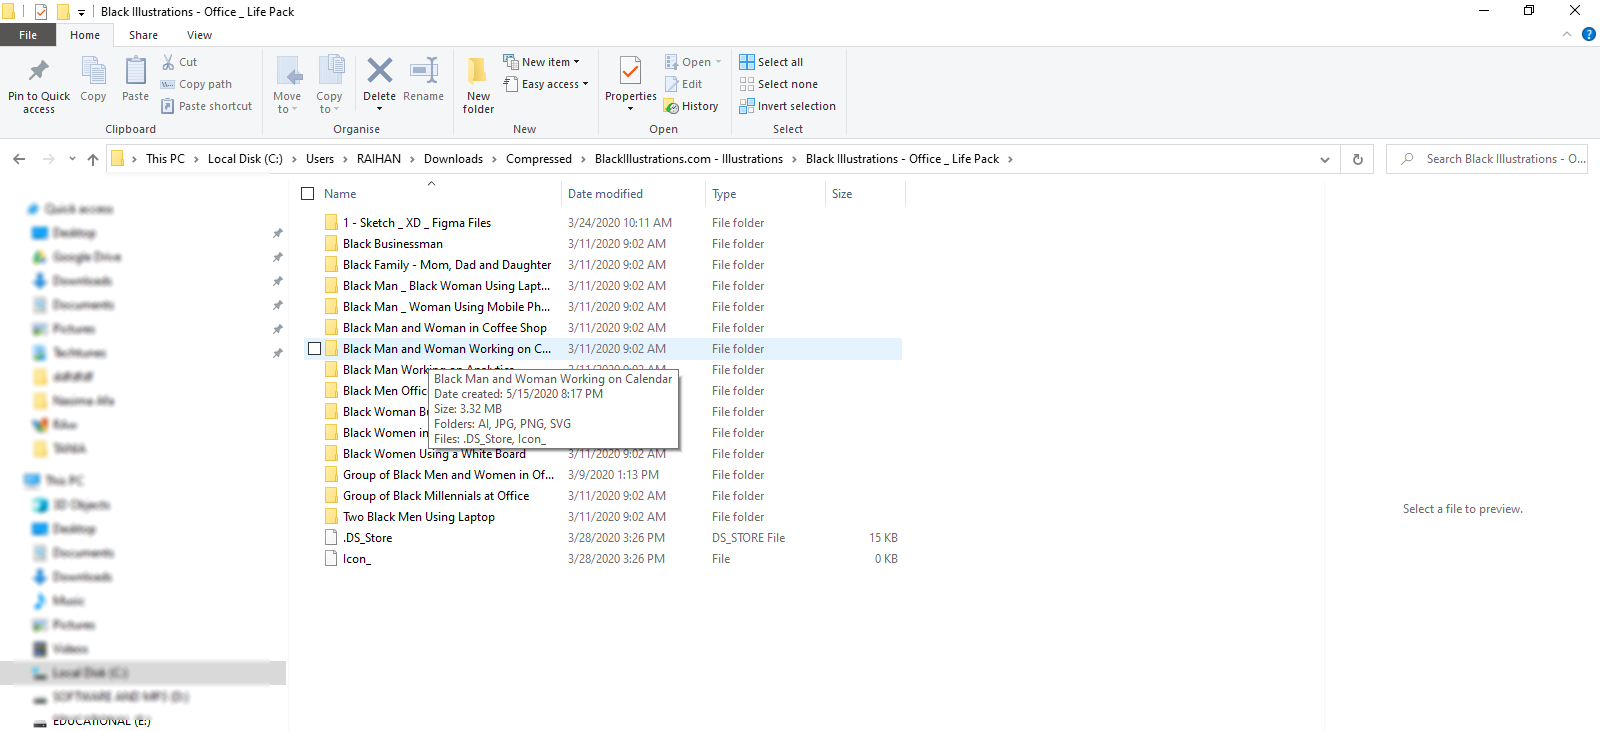Sort by the Date modified column
This screenshot has height=731, width=1600.
[632, 194]
